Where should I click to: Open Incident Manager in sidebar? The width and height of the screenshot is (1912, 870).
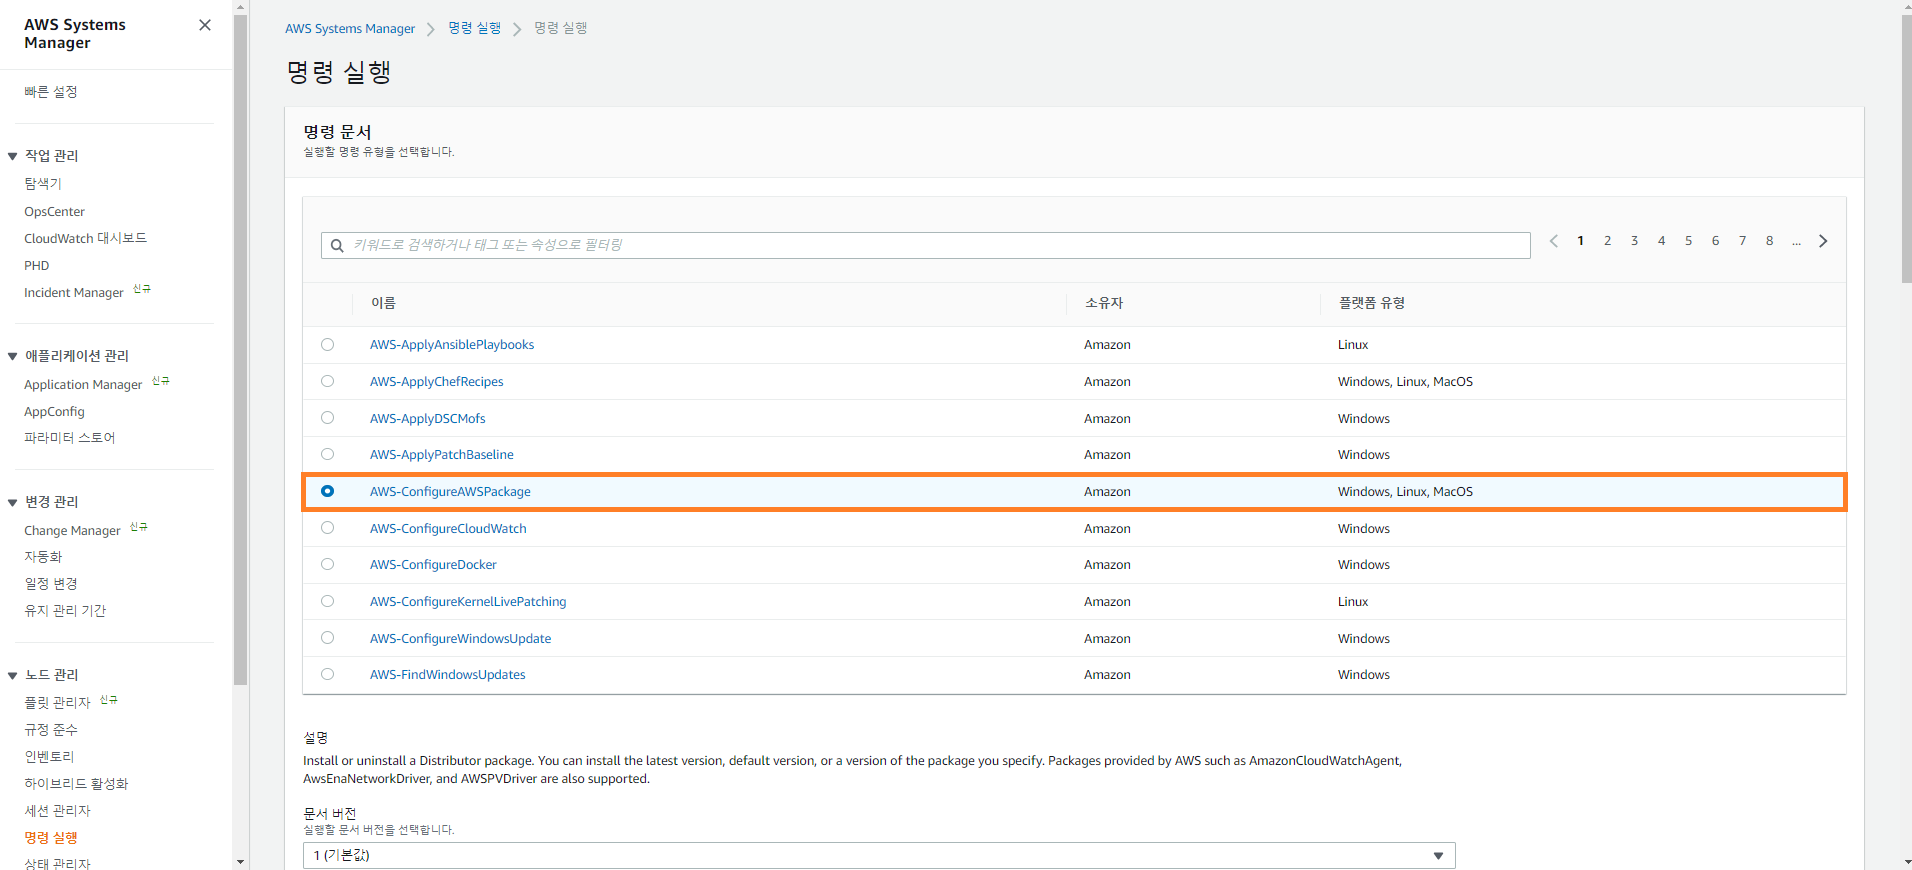pyautogui.click(x=74, y=293)
